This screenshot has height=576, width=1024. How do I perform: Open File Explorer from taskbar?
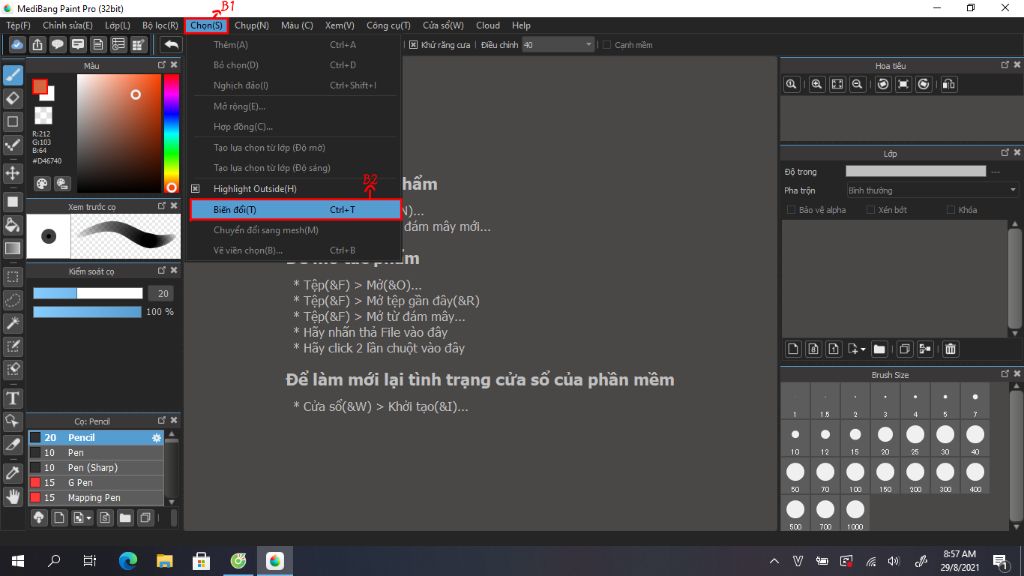pyautogui.click(x=165, y=561)
